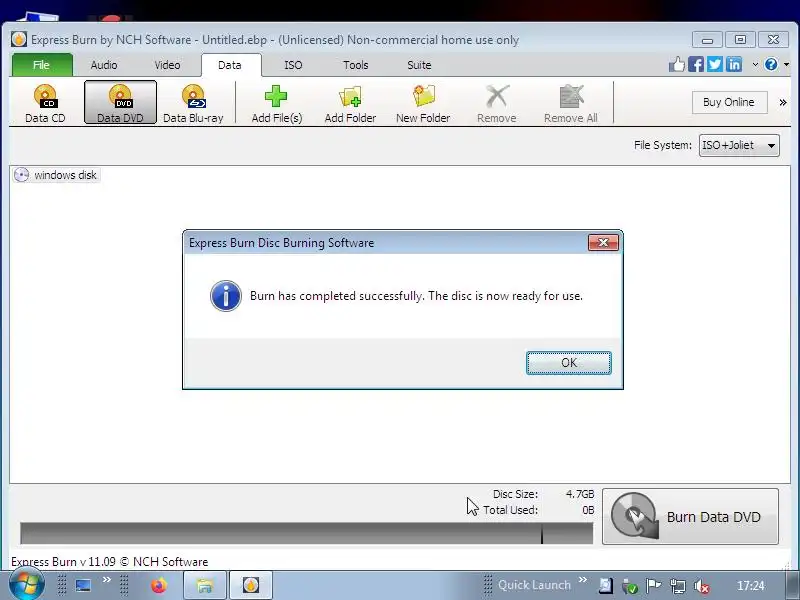Switch to the Data tab
Image resolution: width=800 pixels, height=600 pixels.
click(230, 65)
